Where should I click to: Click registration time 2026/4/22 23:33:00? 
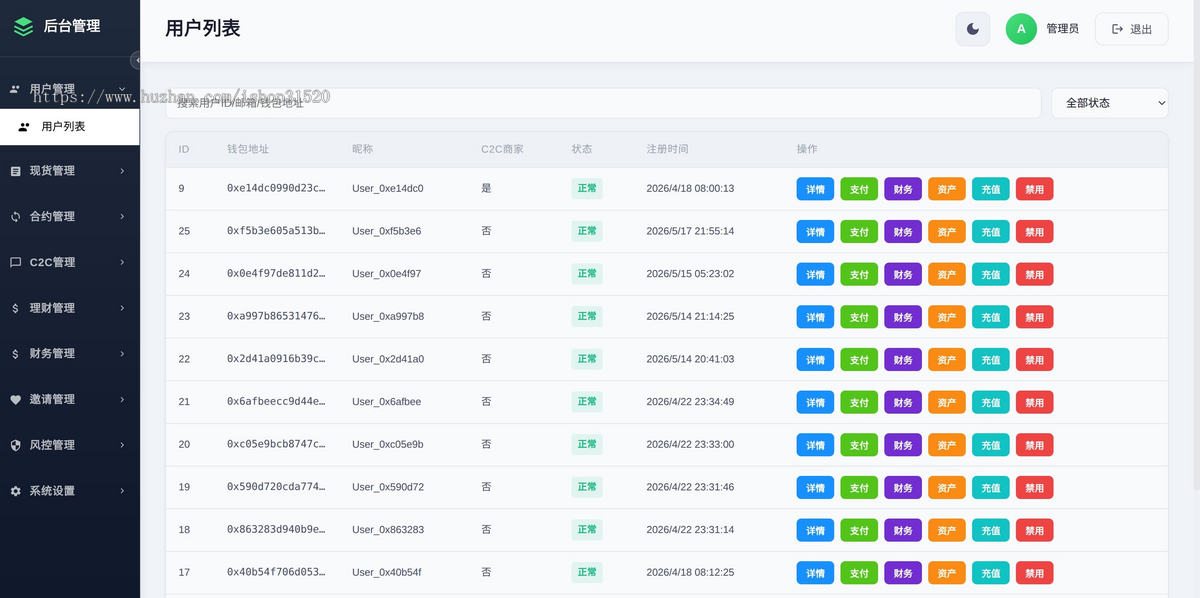pos(690,444)
